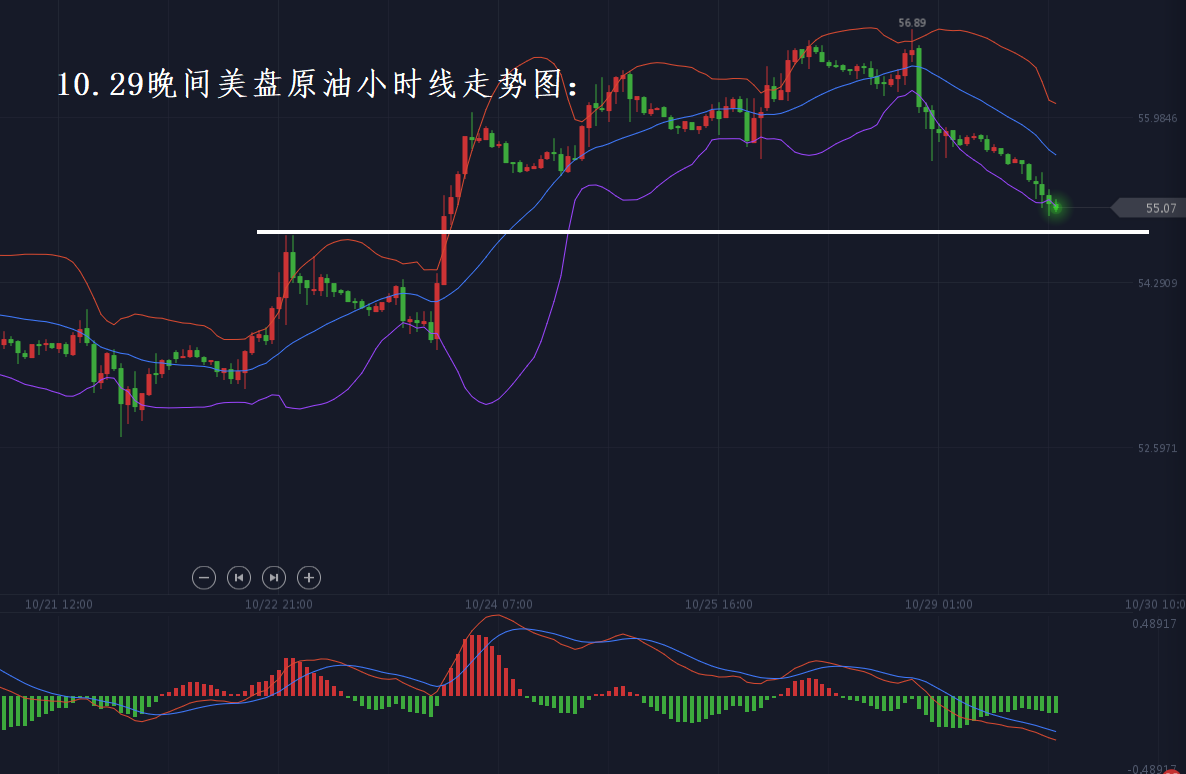1186x774 pixels.
Task: Select the 54.2909 price axis value
Action: coord(1157,283)
